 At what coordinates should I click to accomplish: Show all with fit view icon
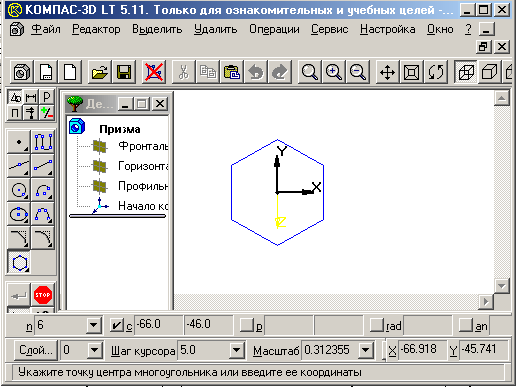(411, 72)
